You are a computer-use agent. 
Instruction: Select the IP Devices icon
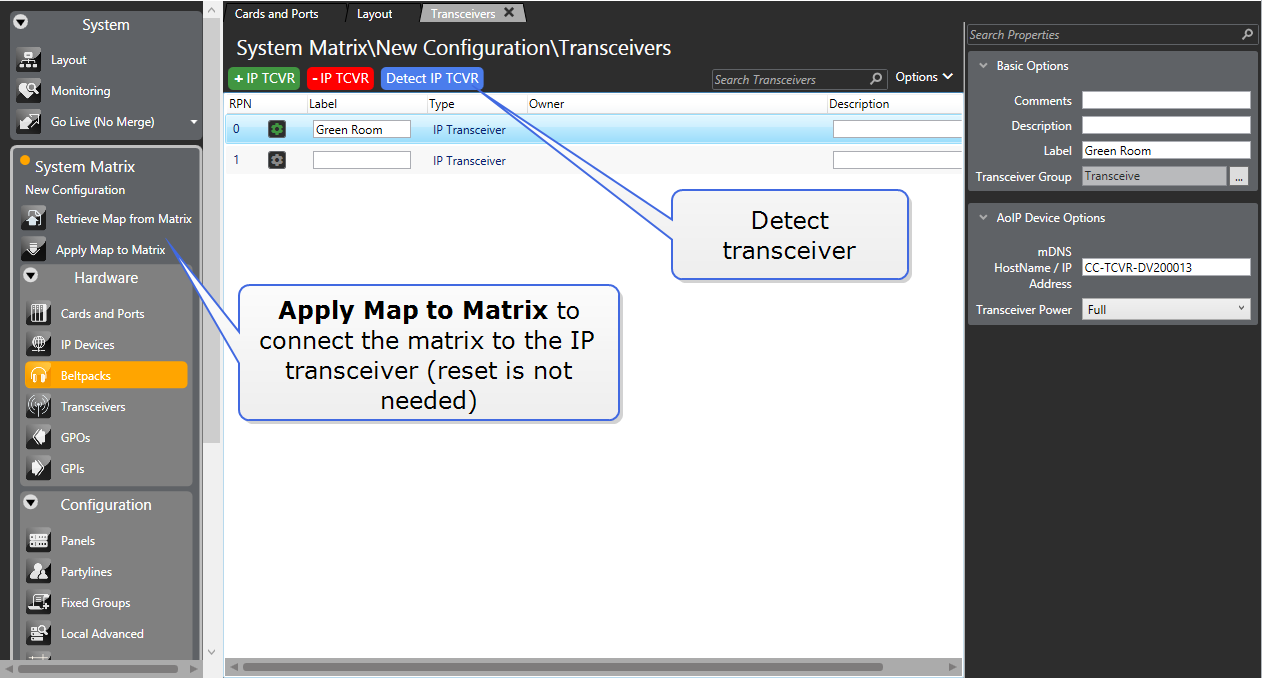[x=39, y=345]
